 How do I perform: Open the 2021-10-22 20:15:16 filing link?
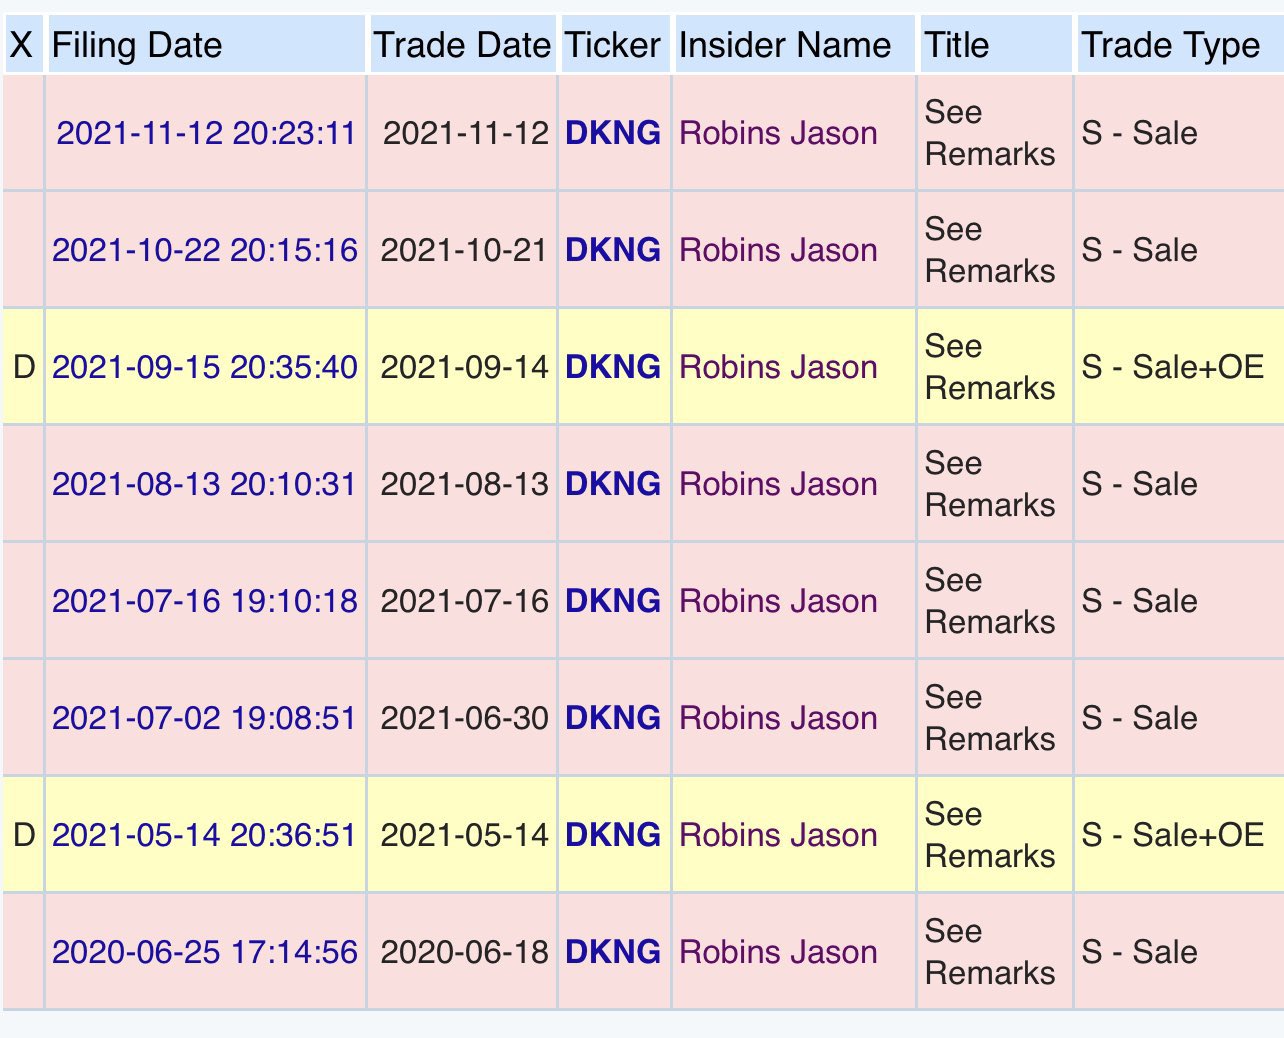coord(205,250)
